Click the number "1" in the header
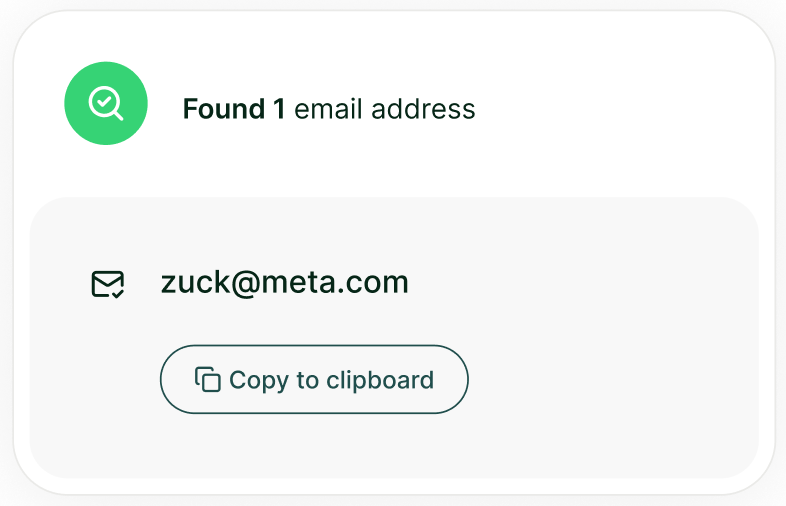This screenshot has width=786, height=506. tap(279, 109)
